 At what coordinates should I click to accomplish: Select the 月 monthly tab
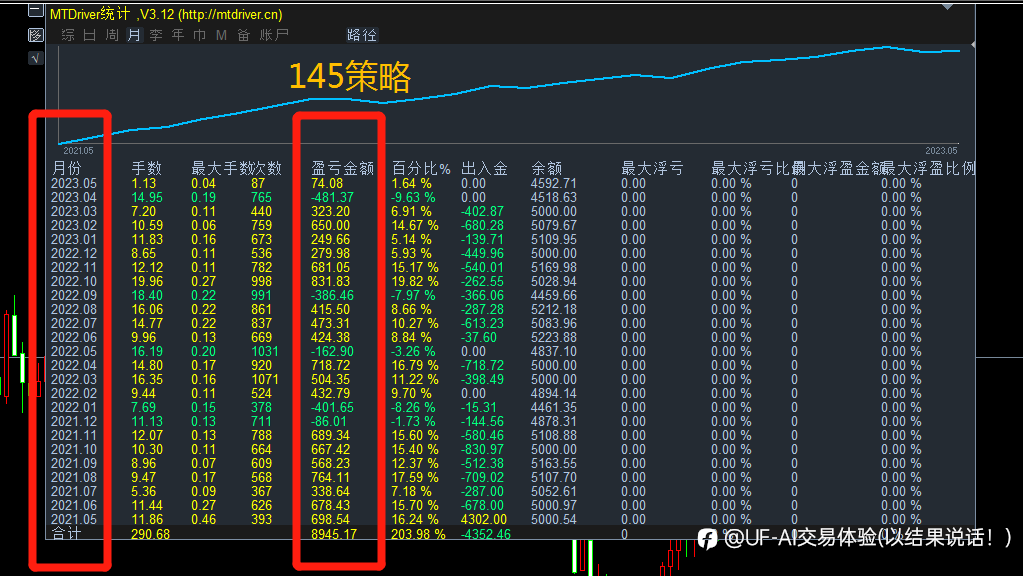click(134, 35)
